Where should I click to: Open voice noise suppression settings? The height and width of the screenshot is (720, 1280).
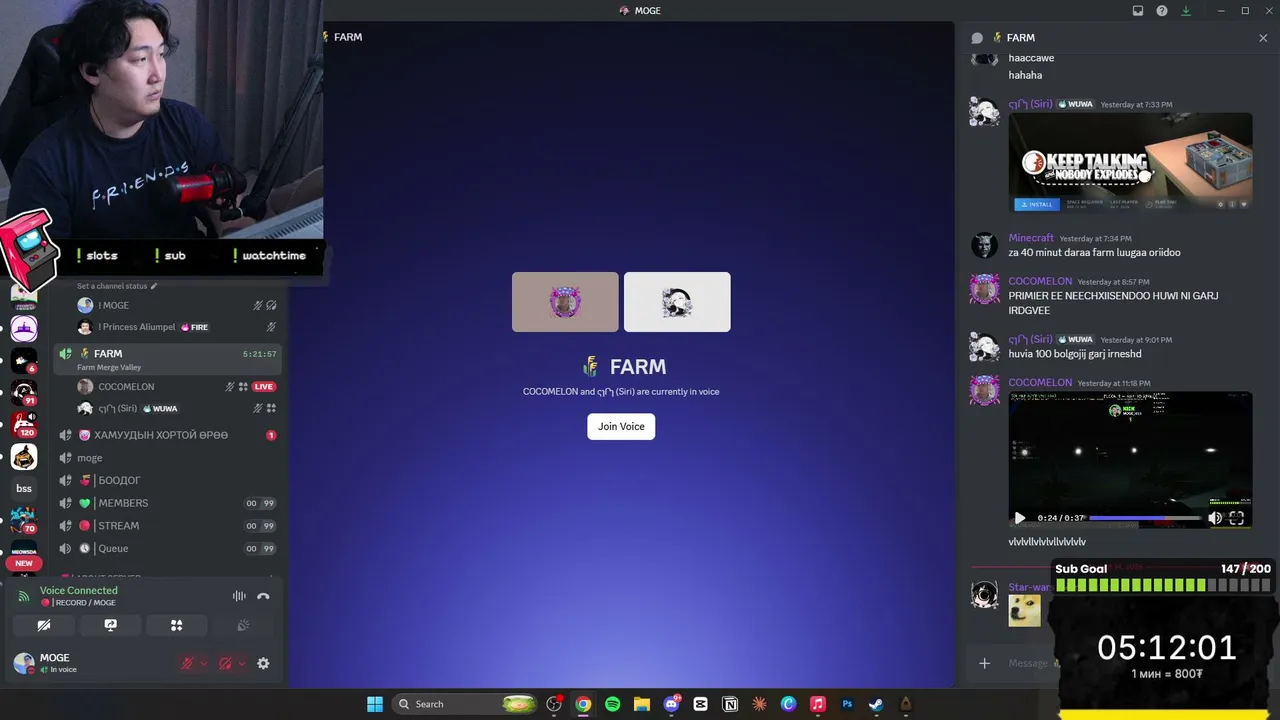pos(239,596)
